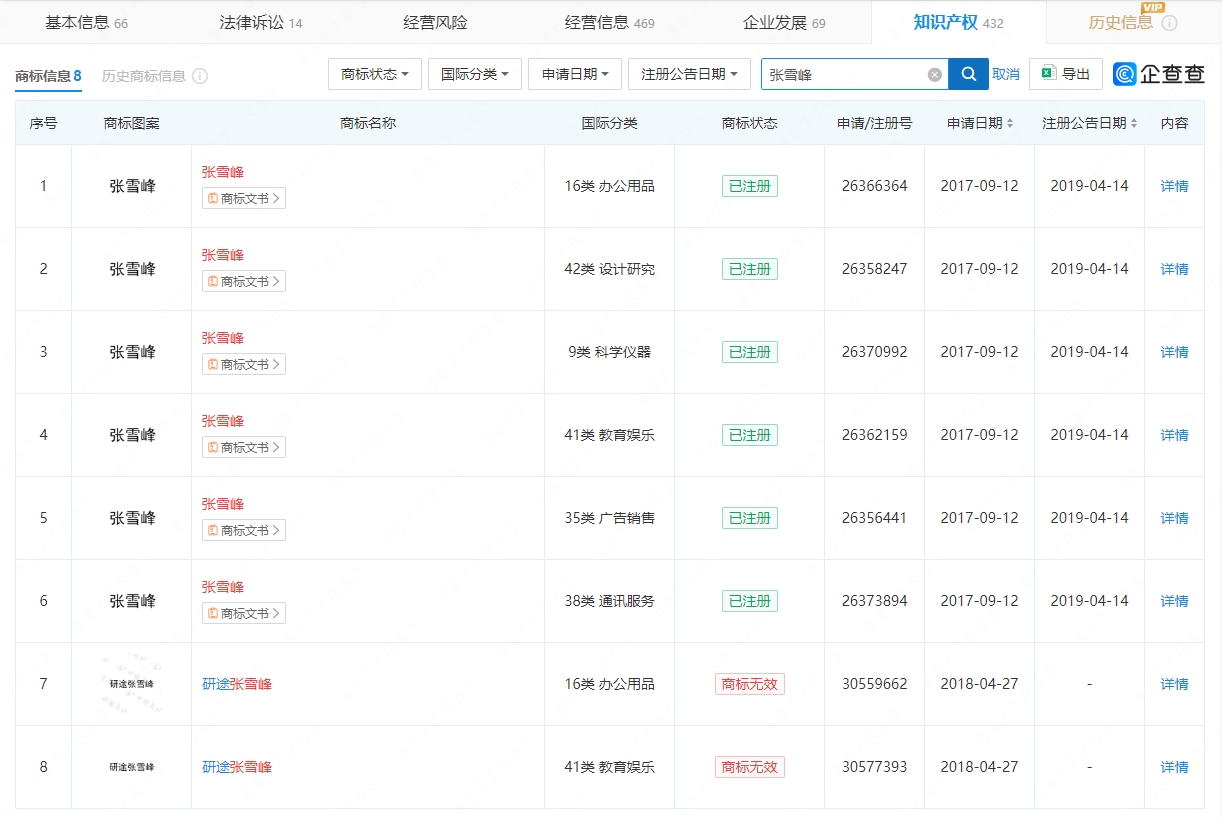Select registration number 26366364
1222x818 pixels.
point(875,186)
